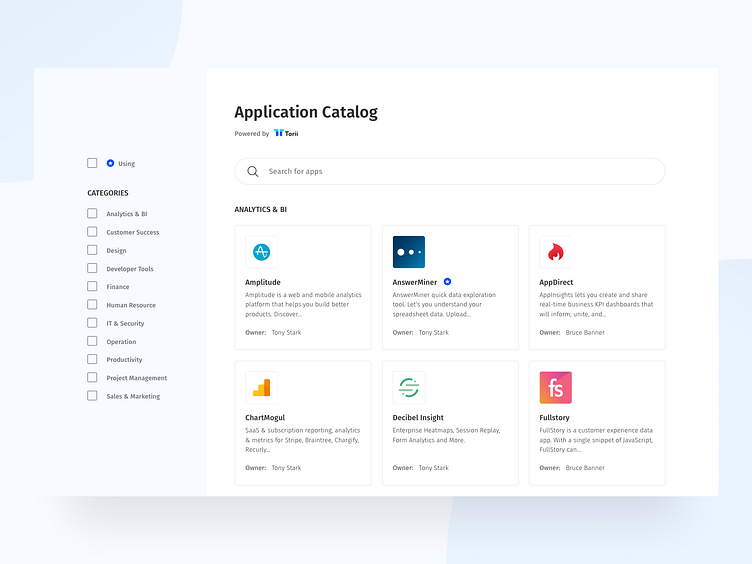
Task: Open the AppDirect app title
Action: tap(556, 282)
